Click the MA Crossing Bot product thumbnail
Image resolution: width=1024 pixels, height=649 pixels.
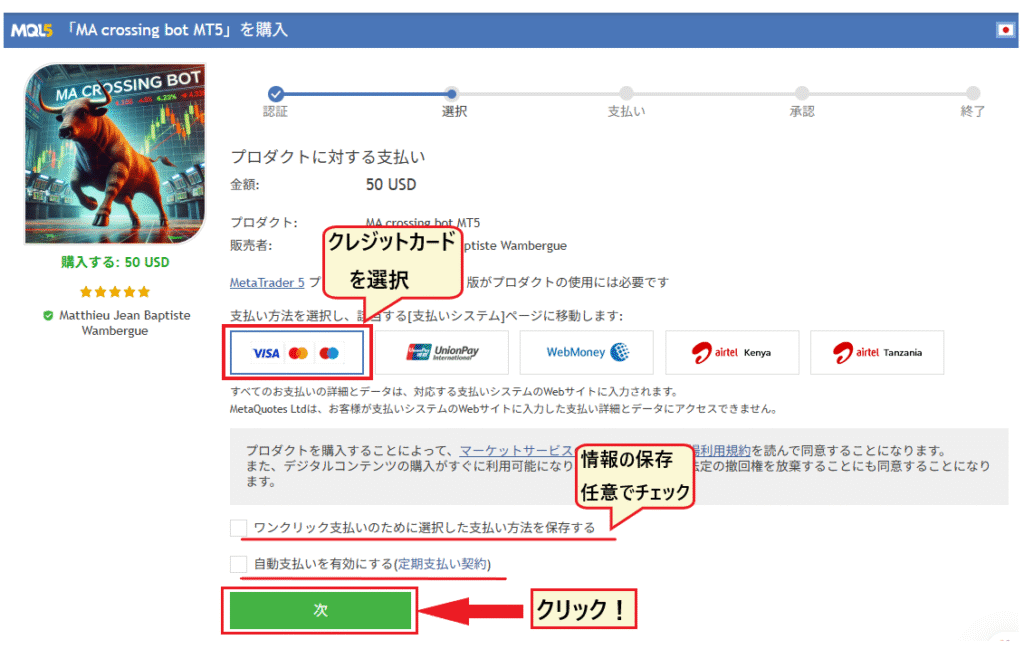point(115,155)
